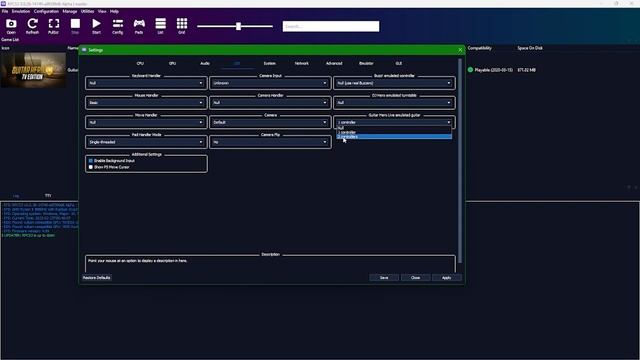This screenshot has height=360, width=640.
Task: Open the Pad Handler Mode dropdown
Action: pos(146,142)
